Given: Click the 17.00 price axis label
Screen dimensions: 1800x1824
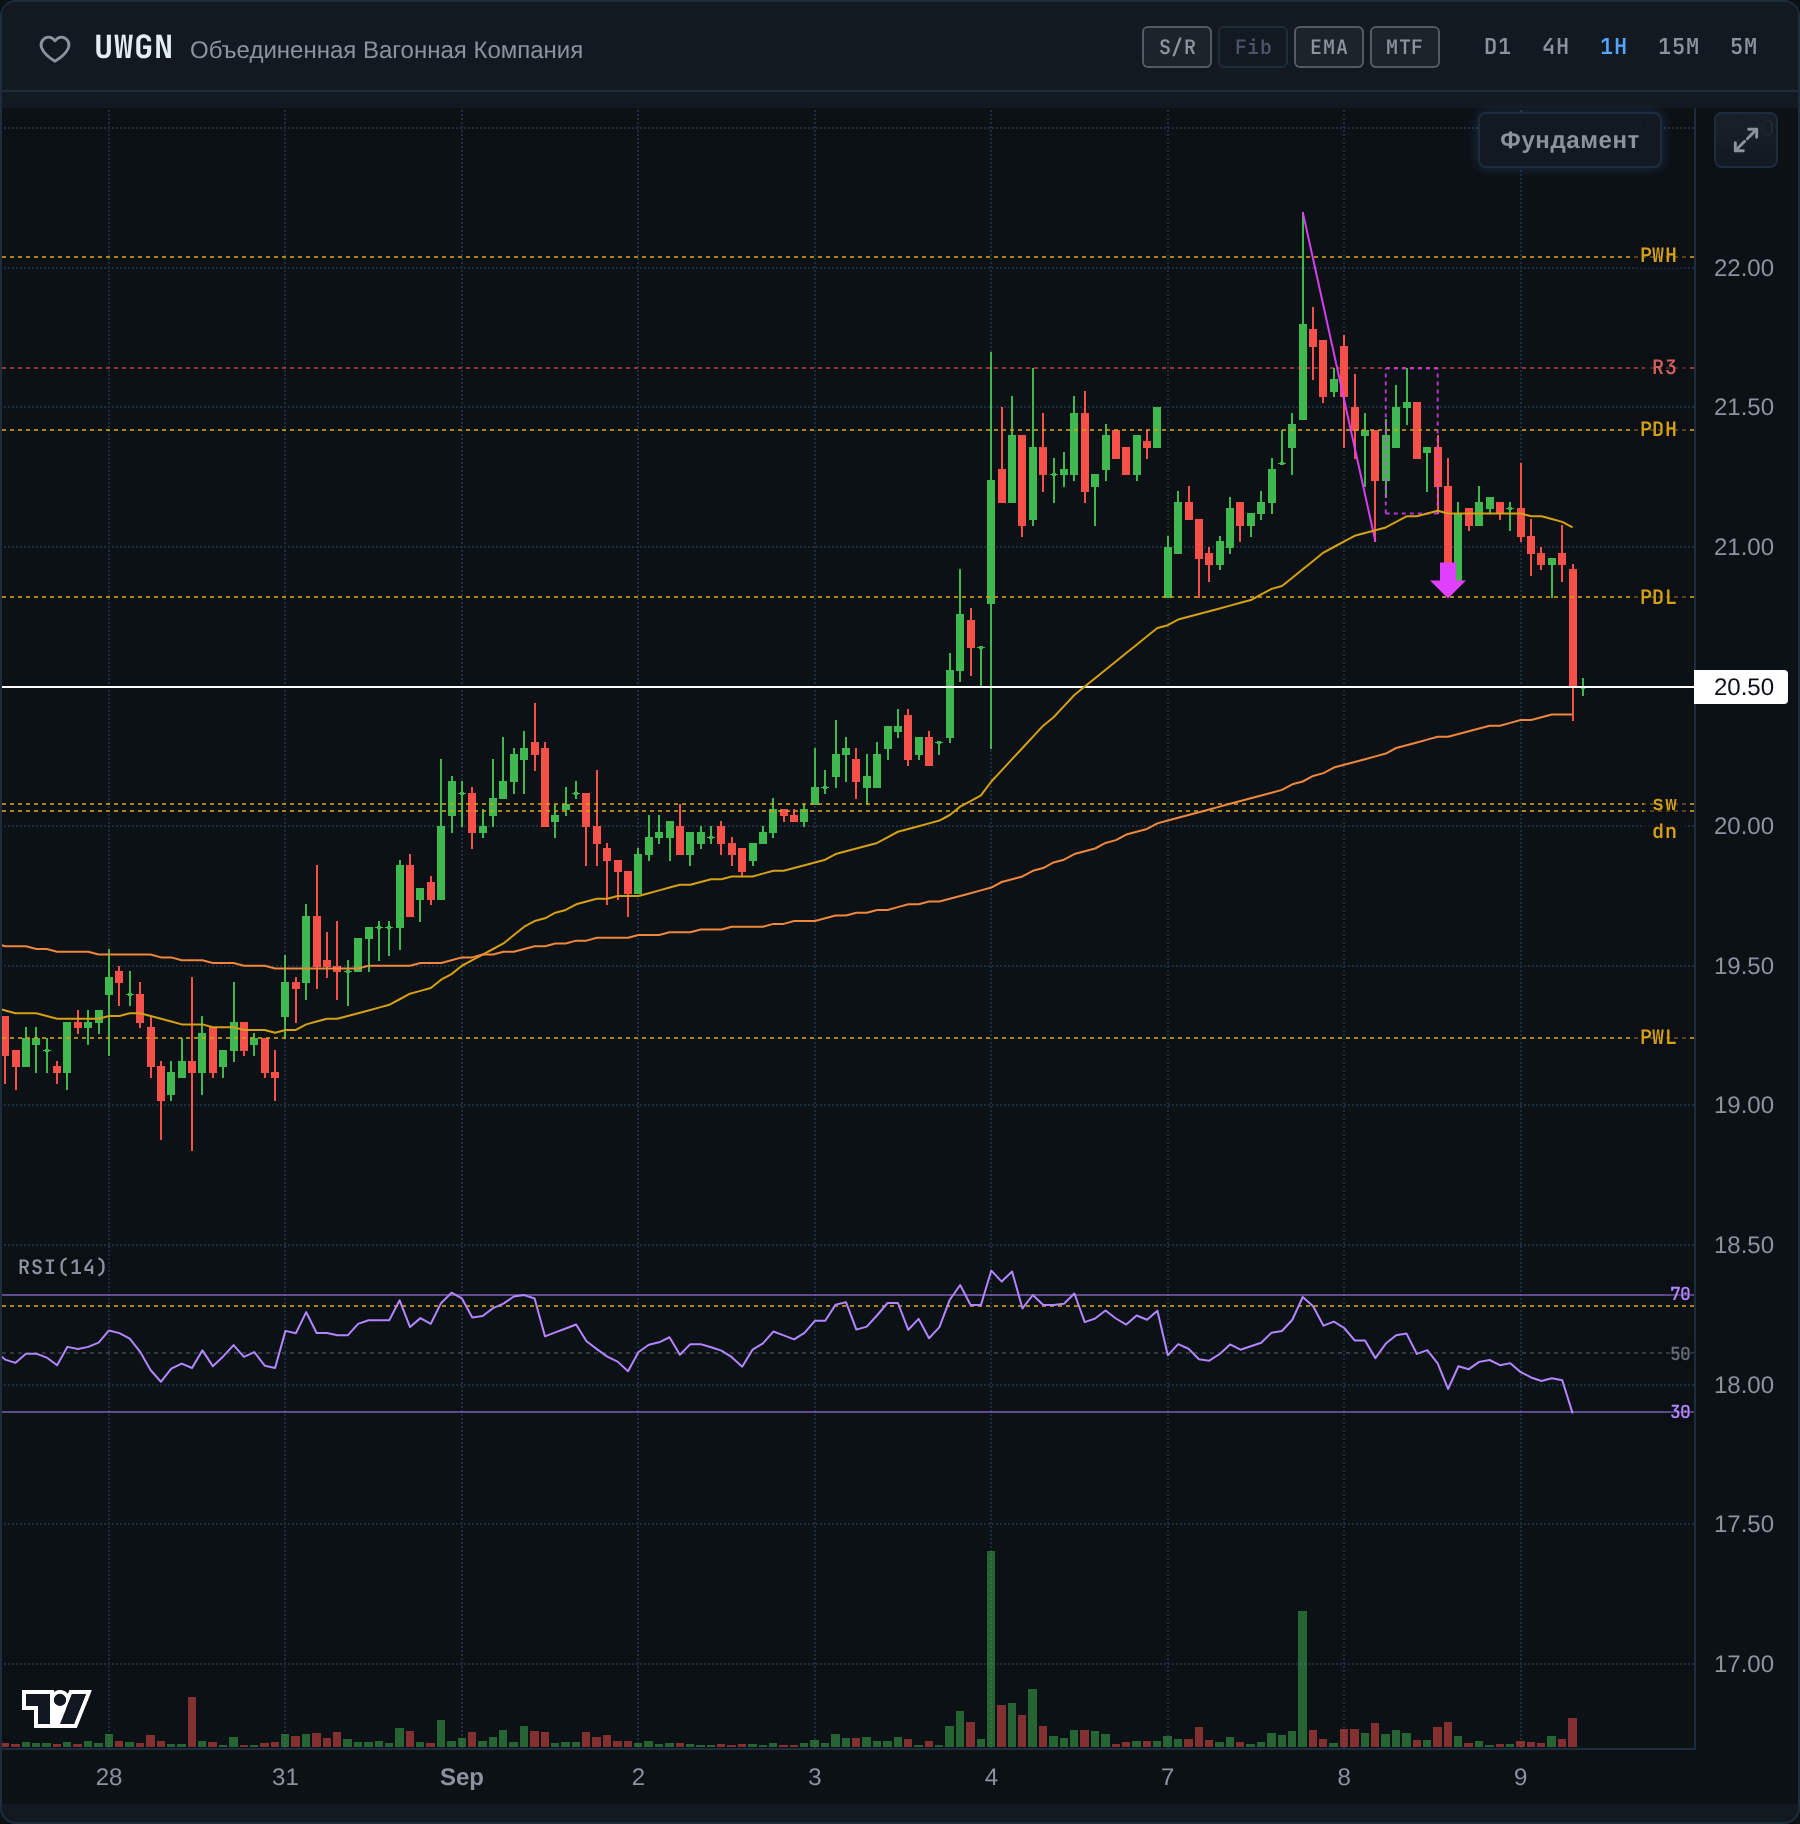Looking at the screenshot, I should 1744,1664.
